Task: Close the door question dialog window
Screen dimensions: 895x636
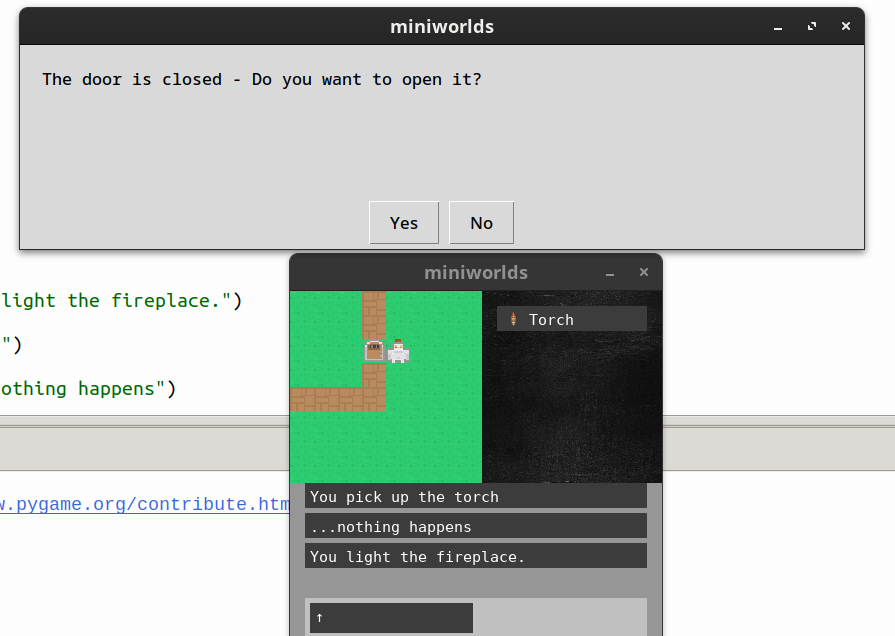Action: click(x=846, y=27)
